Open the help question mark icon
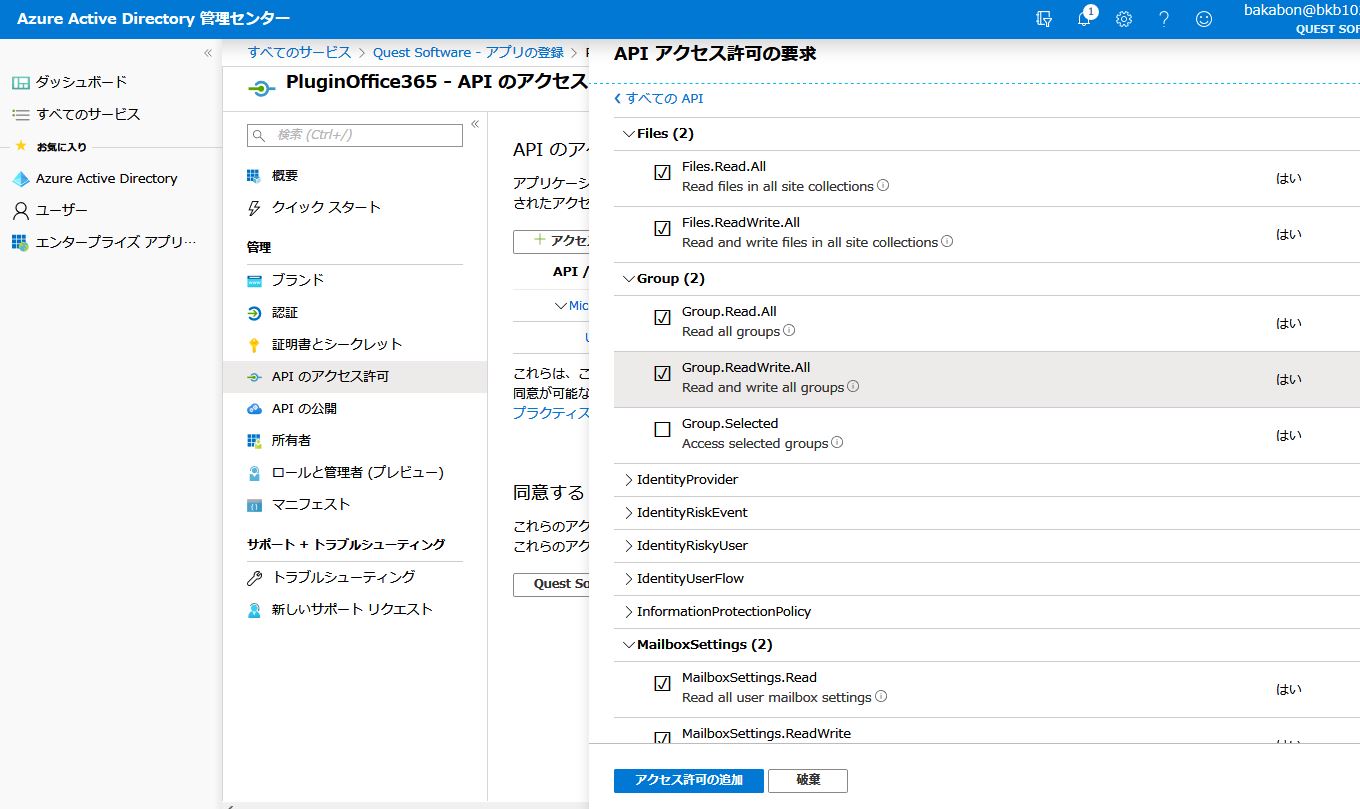Image resolution: width=1360 pixels, height=809 pixels. click(1164, 19)
